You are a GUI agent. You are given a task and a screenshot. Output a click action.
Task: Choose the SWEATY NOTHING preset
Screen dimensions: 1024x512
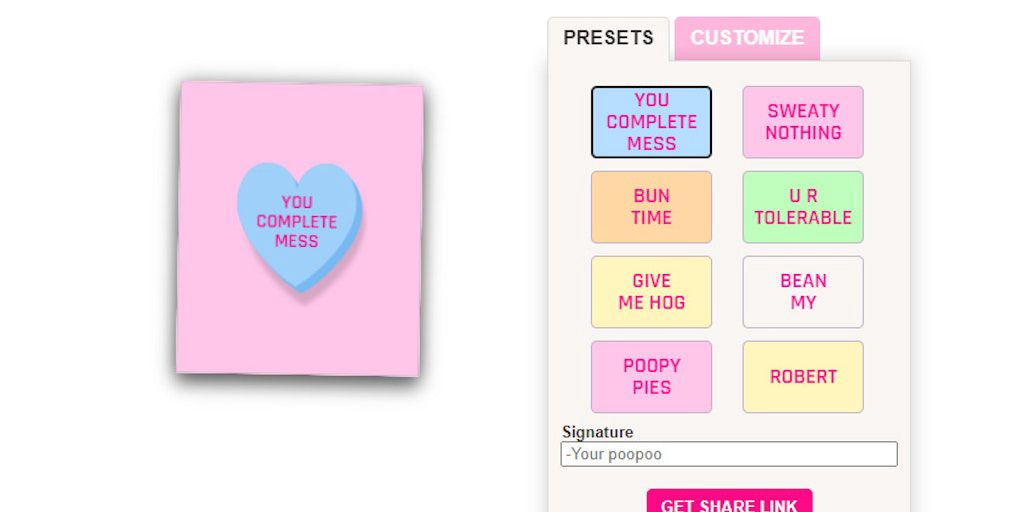point(803,122)
